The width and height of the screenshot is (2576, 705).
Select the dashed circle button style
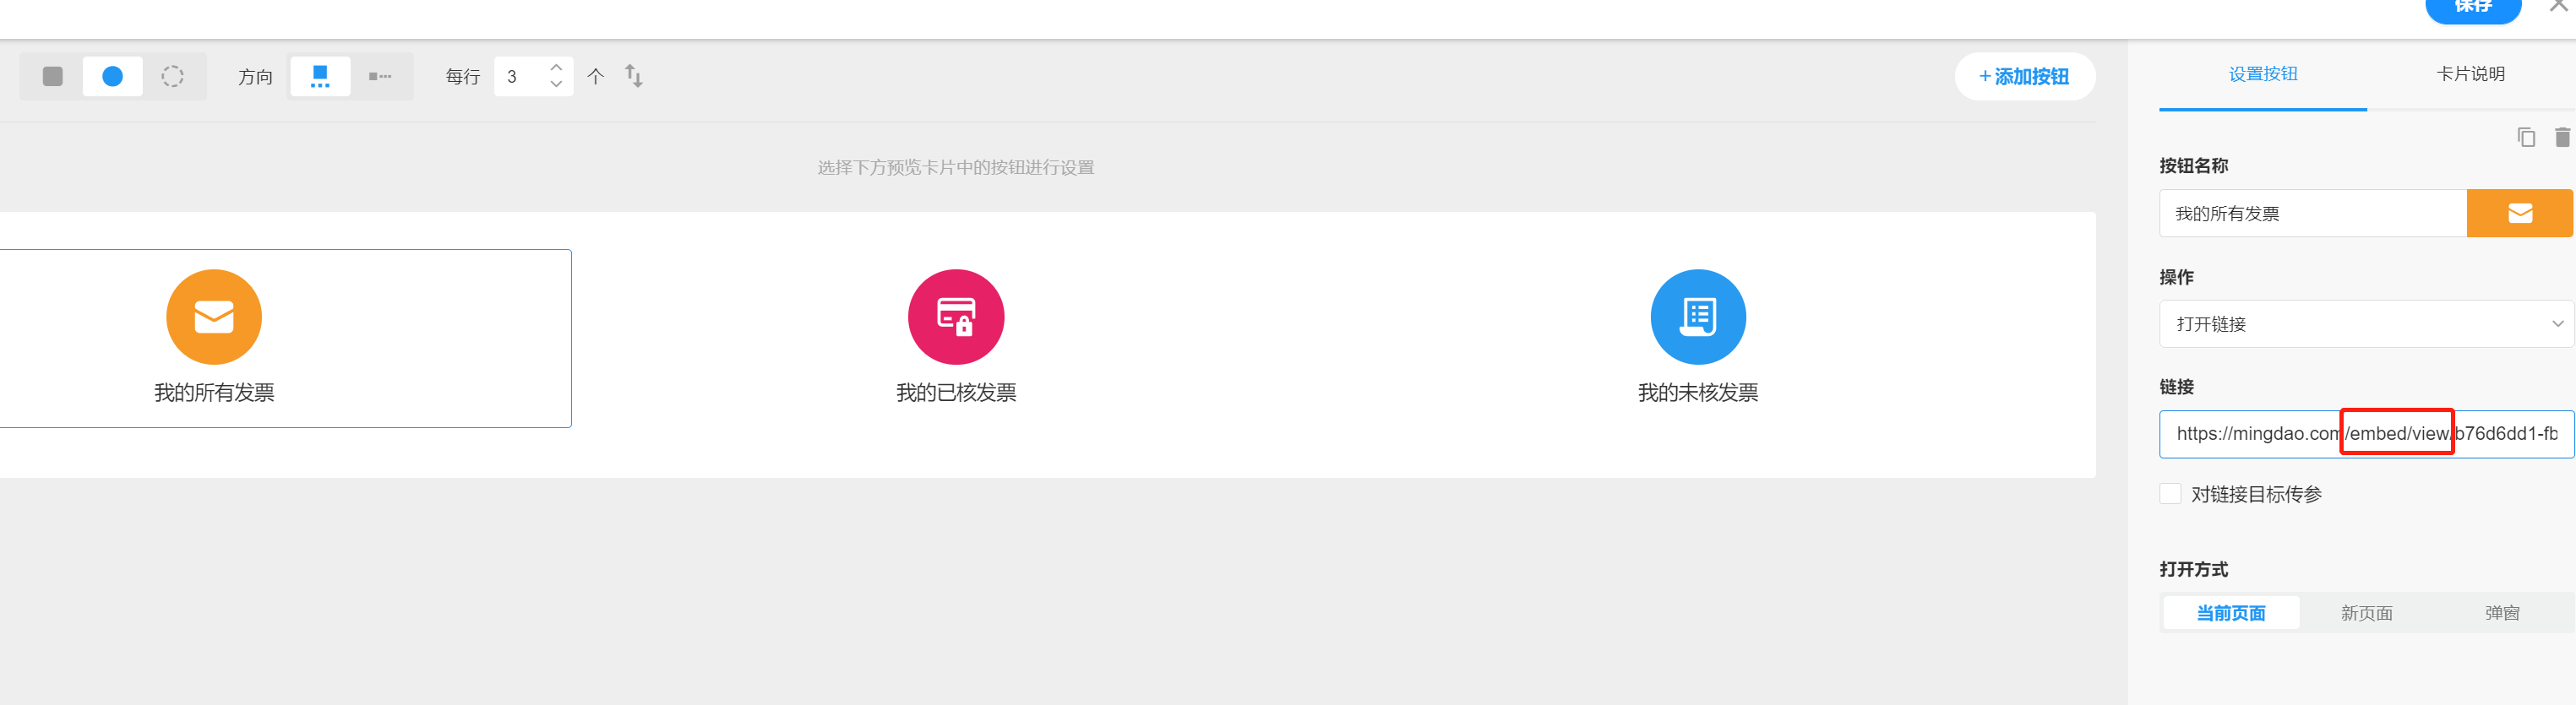(x=173, y=76)
